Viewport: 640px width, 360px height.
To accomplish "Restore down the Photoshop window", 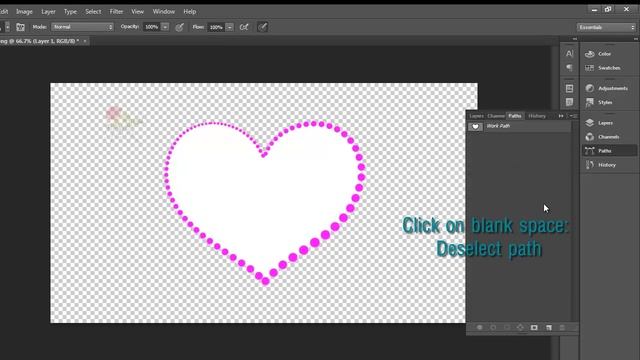I will click(x=608, y=9).
